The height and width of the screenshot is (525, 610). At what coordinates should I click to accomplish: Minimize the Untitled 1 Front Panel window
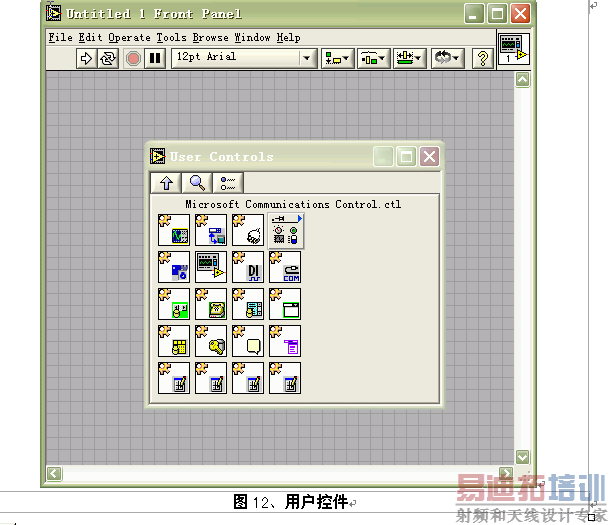coord(474,14)
